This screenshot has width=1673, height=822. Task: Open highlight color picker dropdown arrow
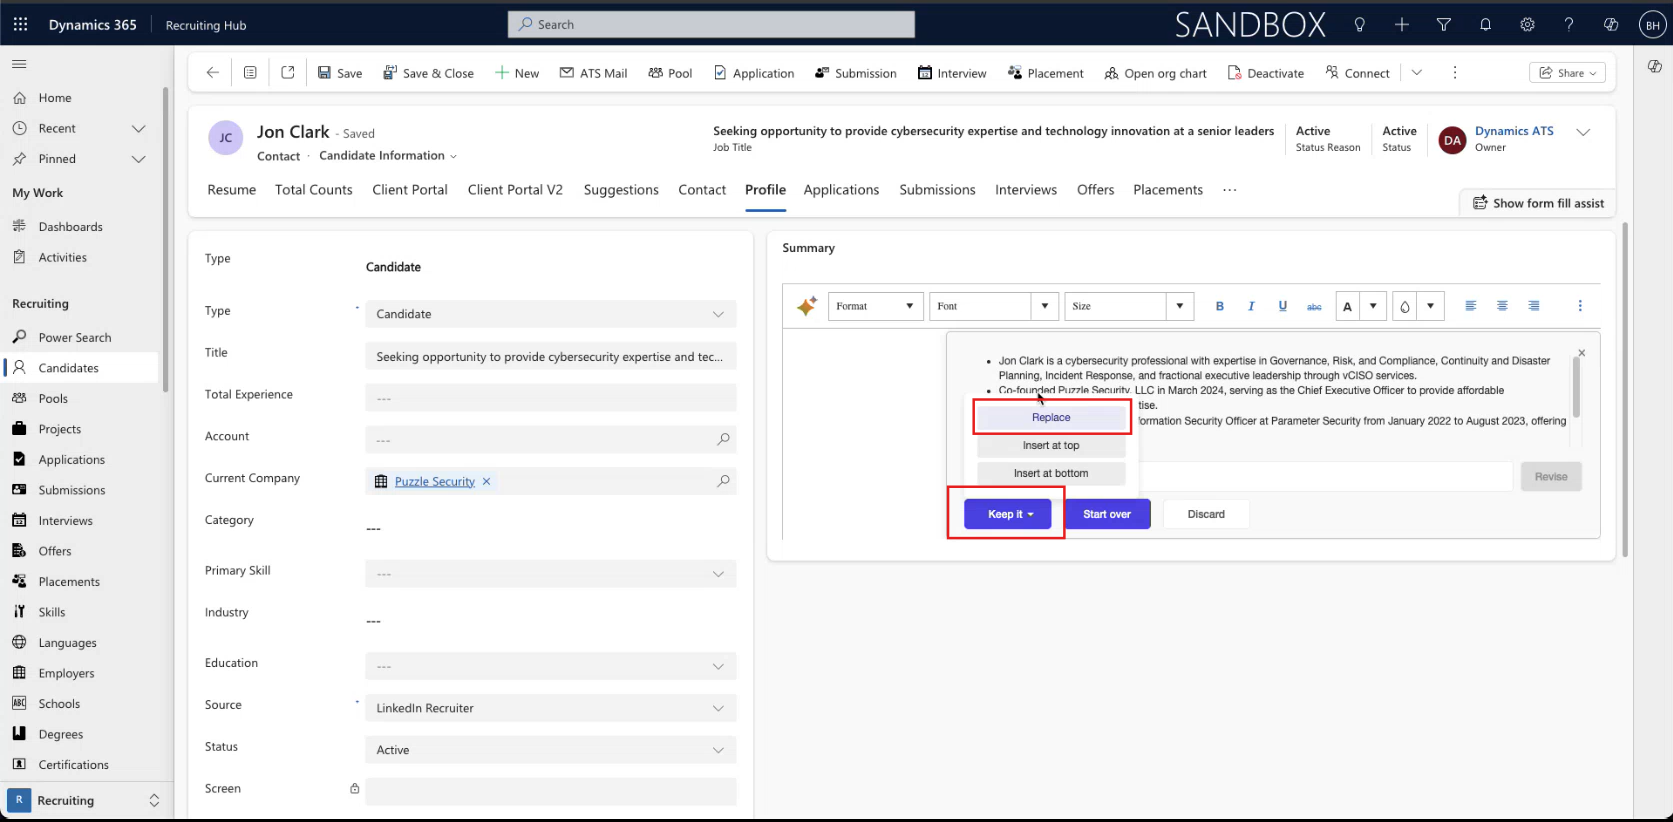pos(1432,306)
